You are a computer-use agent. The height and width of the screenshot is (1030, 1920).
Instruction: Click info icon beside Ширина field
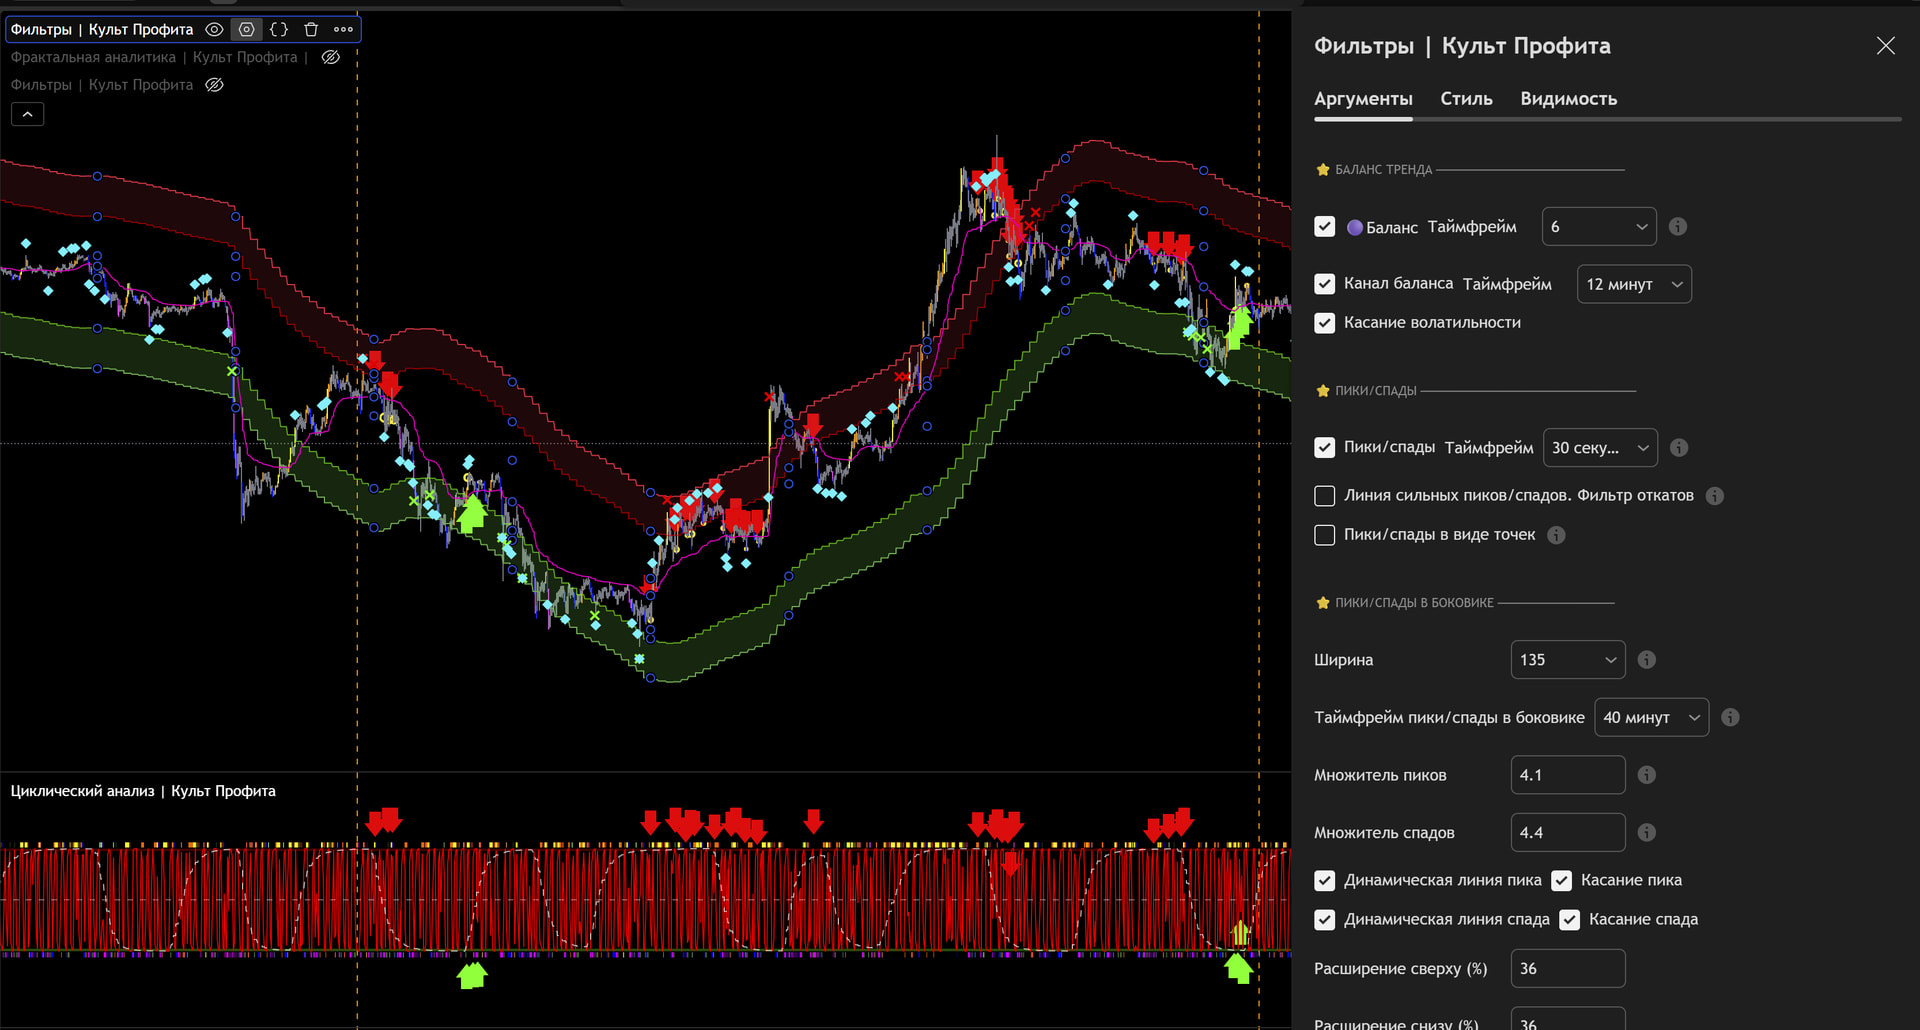[1647, 660]
